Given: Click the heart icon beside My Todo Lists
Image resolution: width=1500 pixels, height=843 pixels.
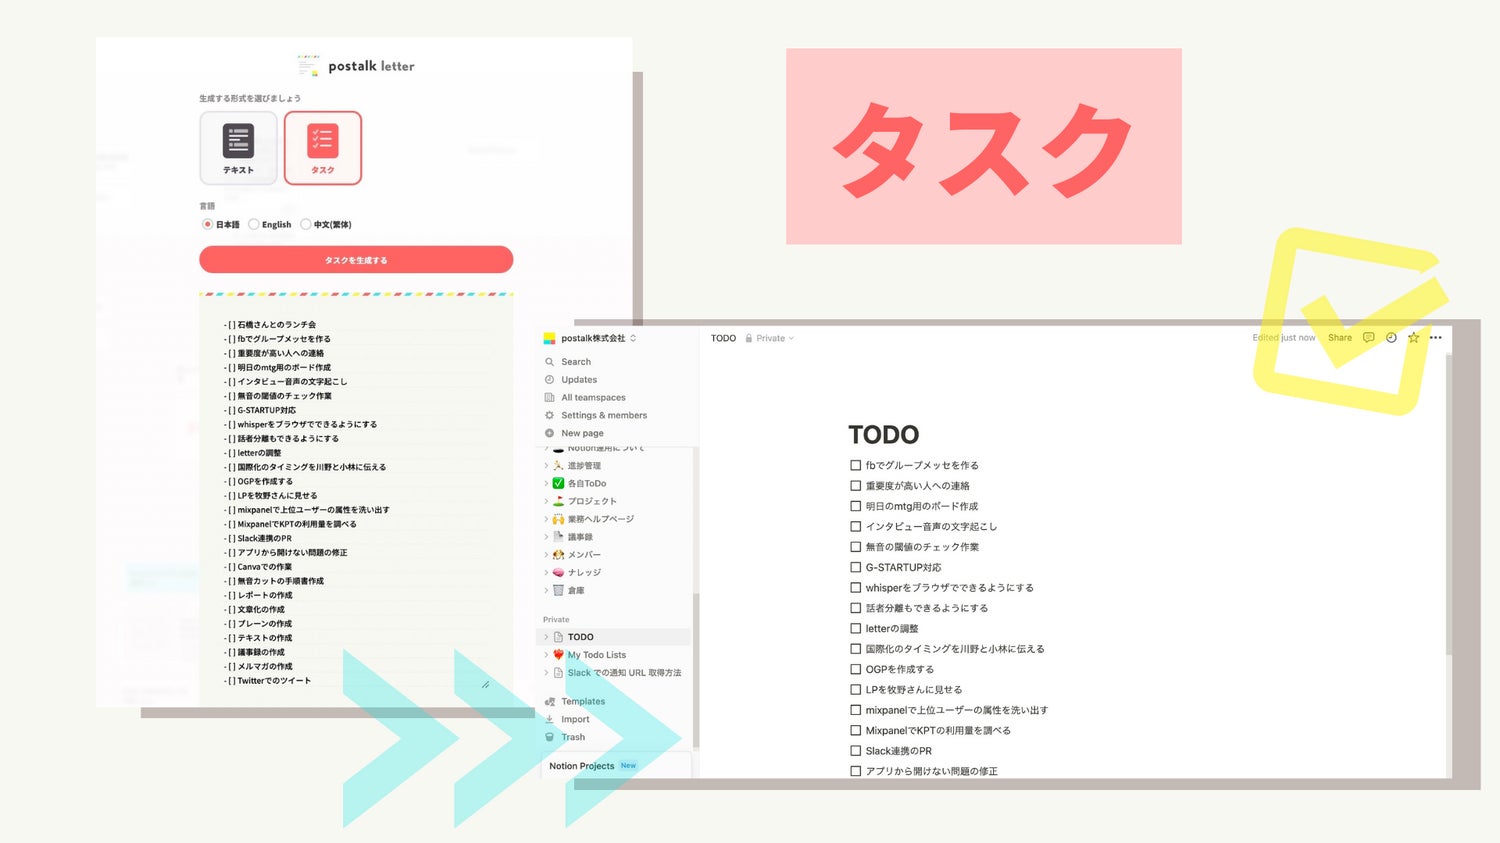Looking at the screenshot, I should [558, 655].
